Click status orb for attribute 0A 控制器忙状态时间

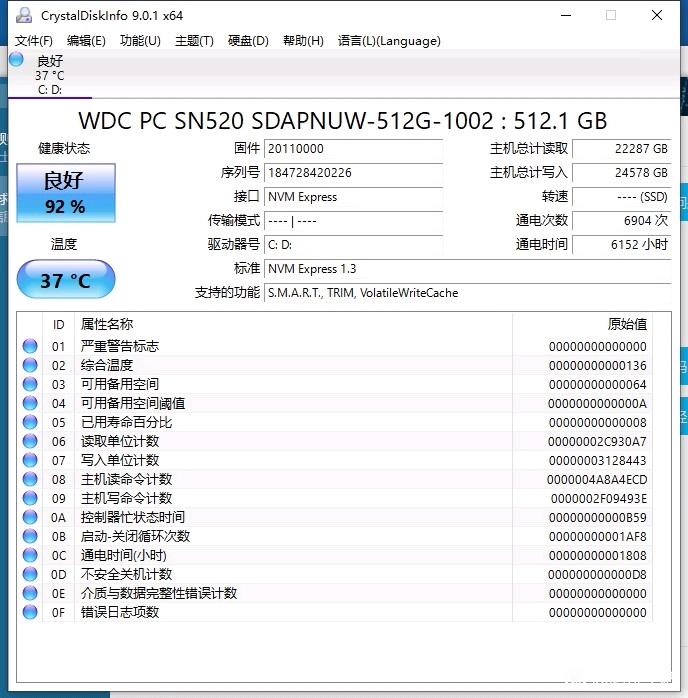click(x=30, y=517)
